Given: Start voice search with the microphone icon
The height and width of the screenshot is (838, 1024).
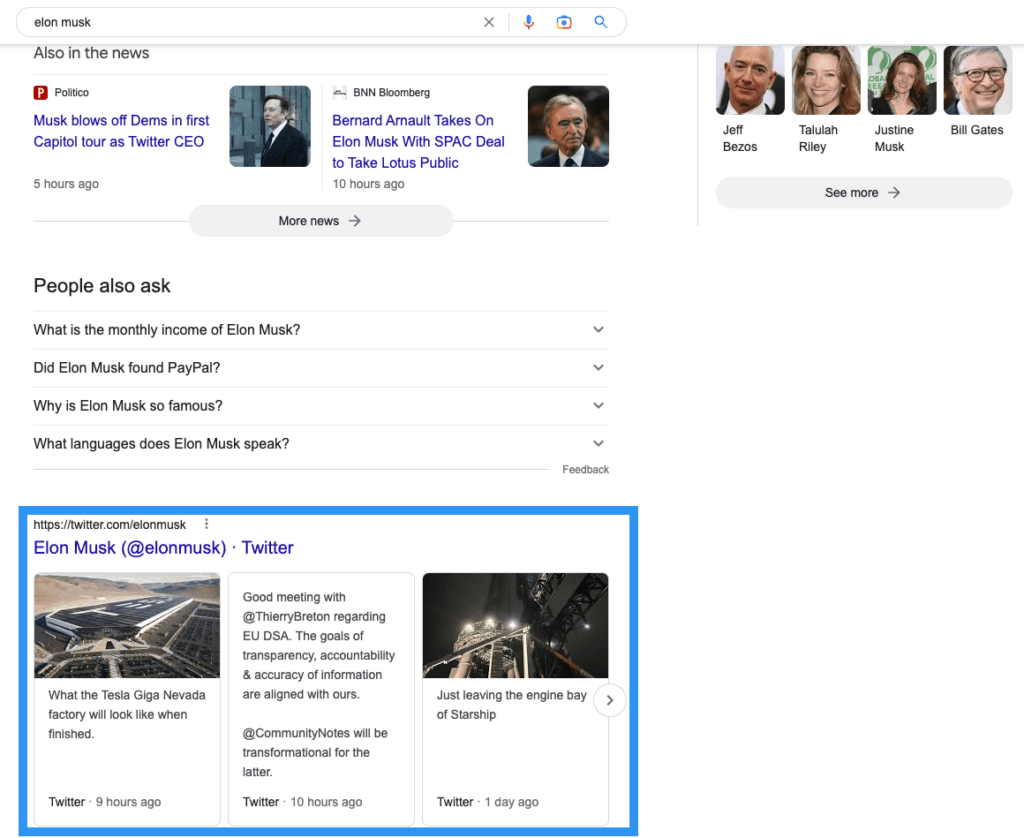Looking at the screenshot, I should [528, 22].
